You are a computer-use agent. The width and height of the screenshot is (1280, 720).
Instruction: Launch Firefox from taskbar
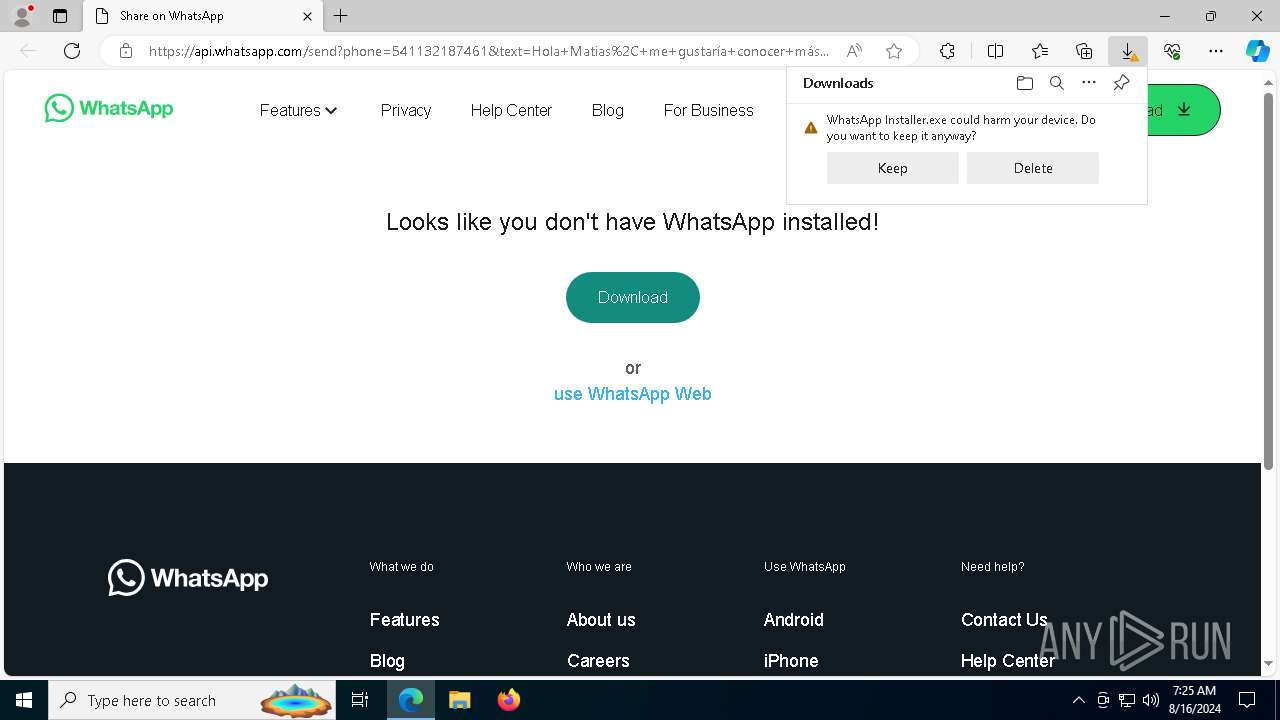[x=509, y=700]
